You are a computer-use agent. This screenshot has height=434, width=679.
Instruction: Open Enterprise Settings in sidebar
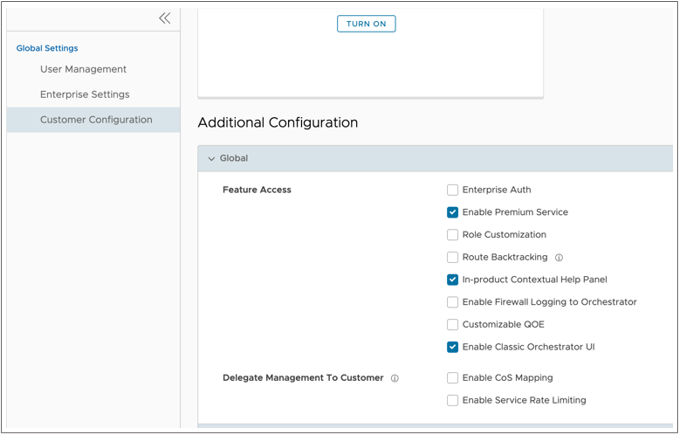[84, 94]
